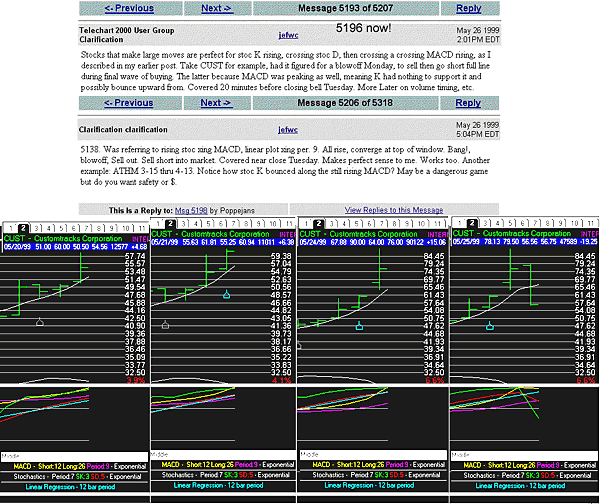Screen dimensions: 600x504
Task: Click the gray marker icon in first chart
Action: pyautogui.click(x=40, y=321)
